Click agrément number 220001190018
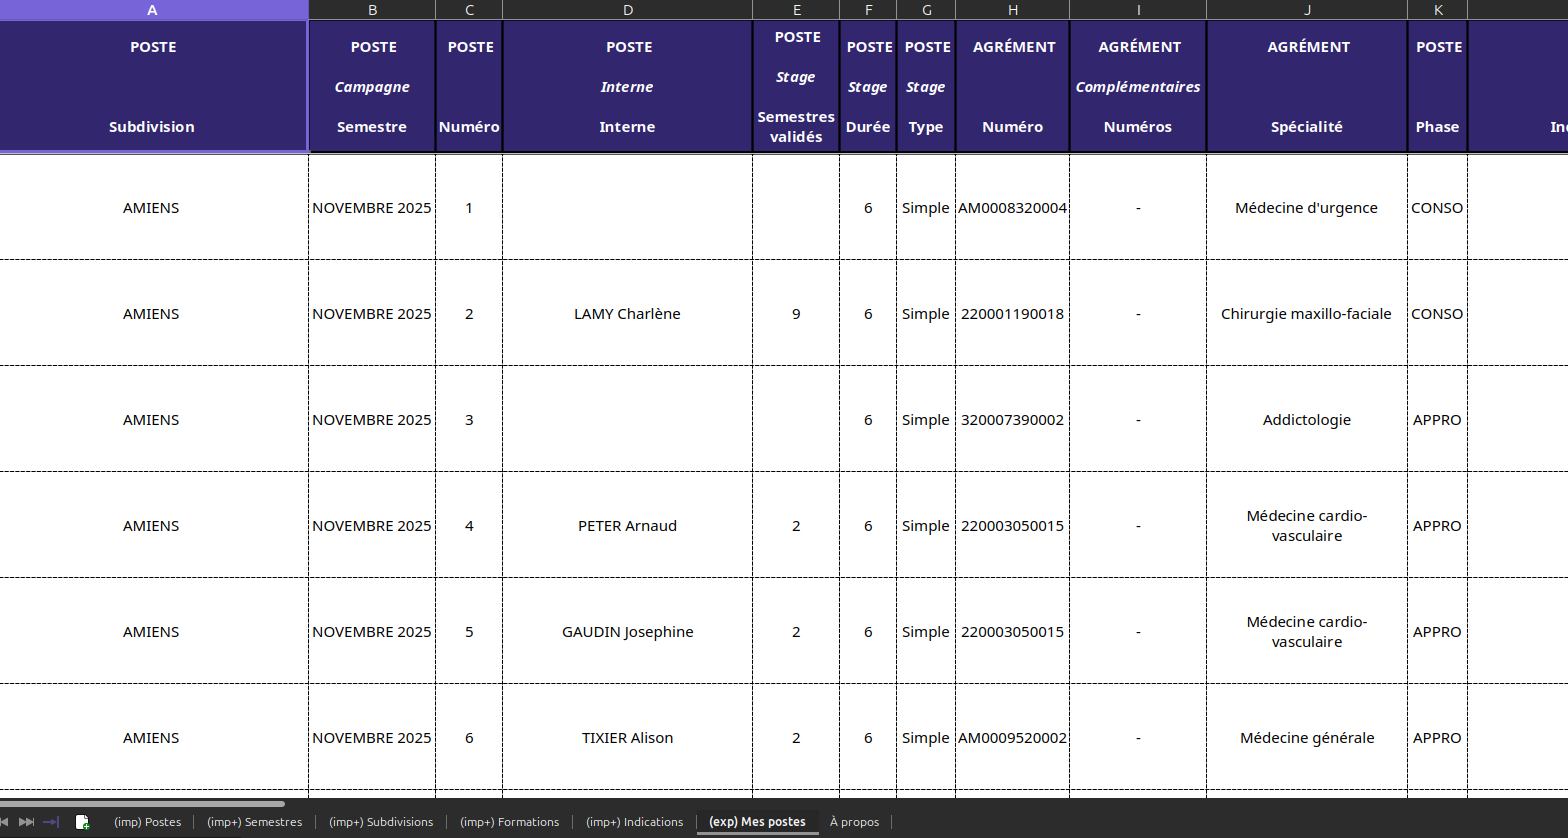The width and height of the screenshot is (1568, 838). 1012,314
